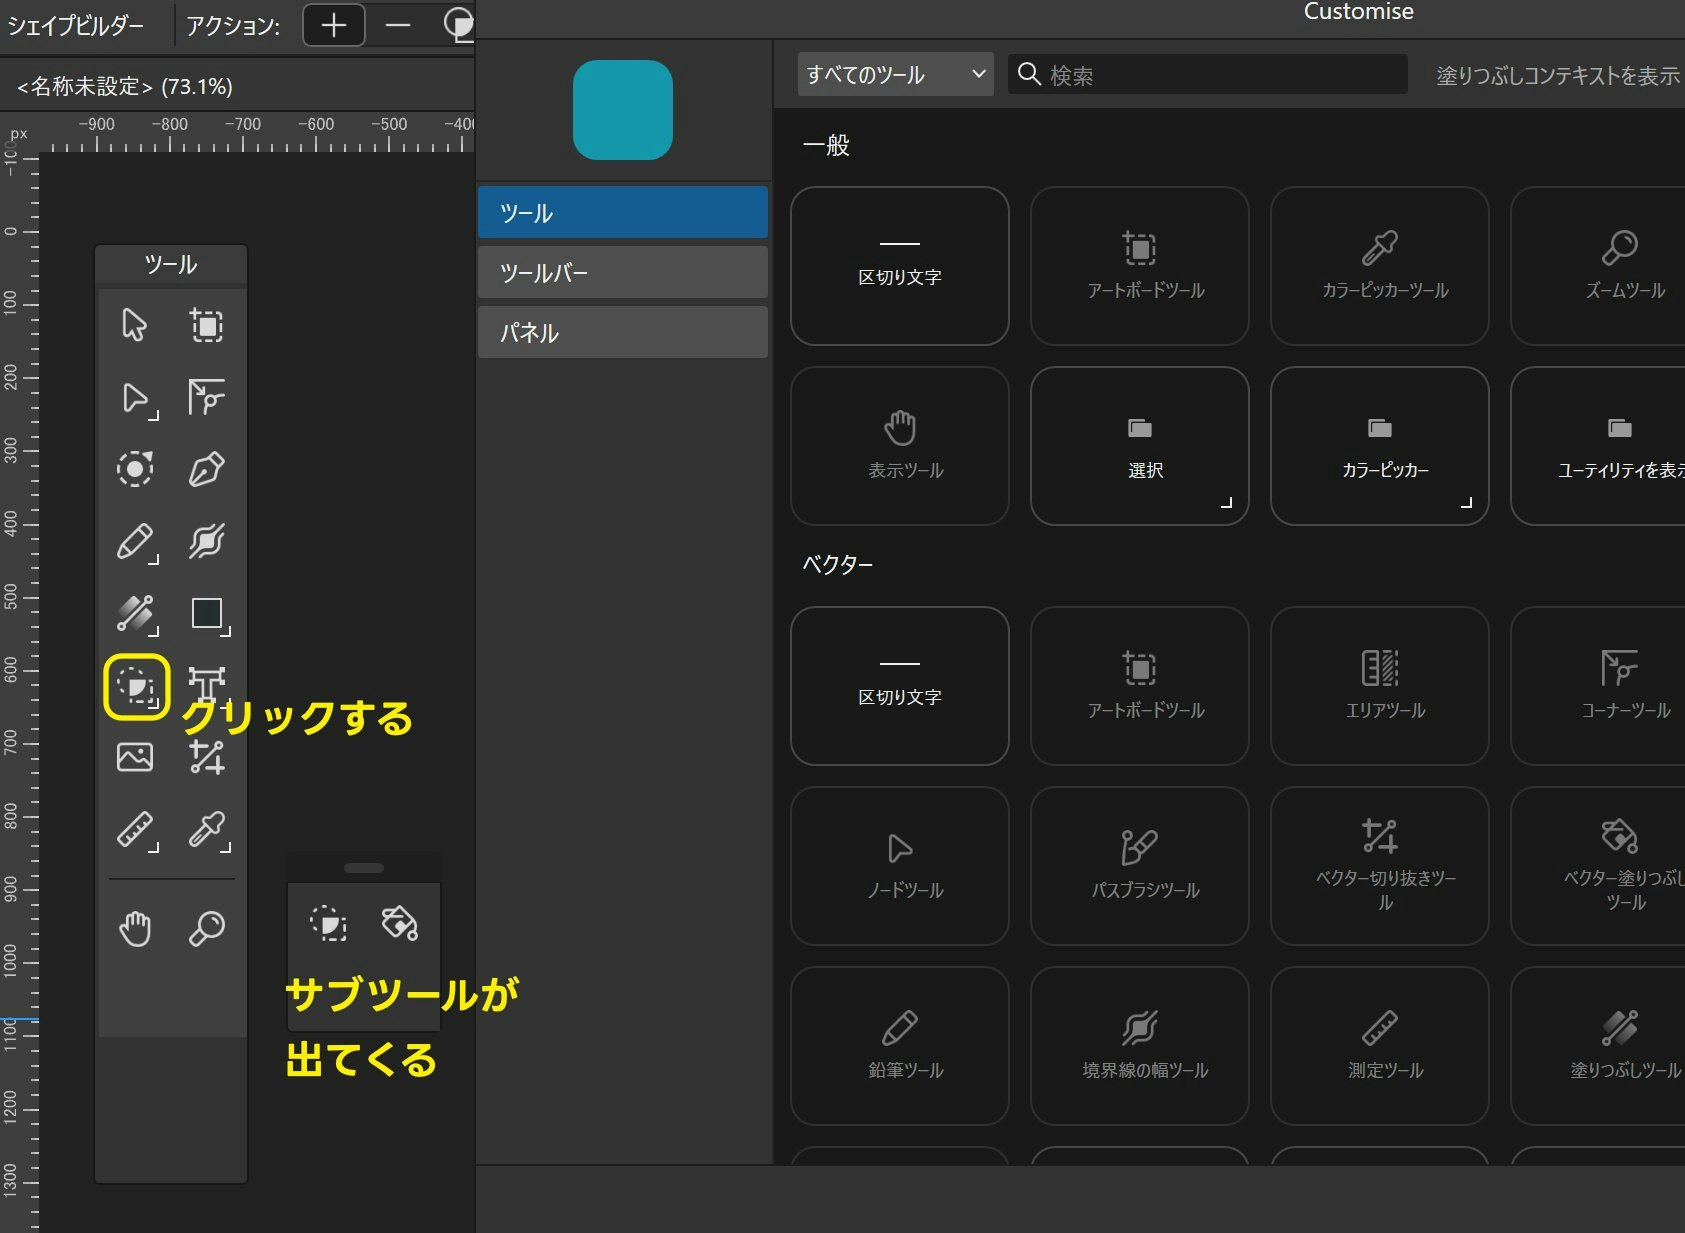Click the Customise dialog title

1359,12
